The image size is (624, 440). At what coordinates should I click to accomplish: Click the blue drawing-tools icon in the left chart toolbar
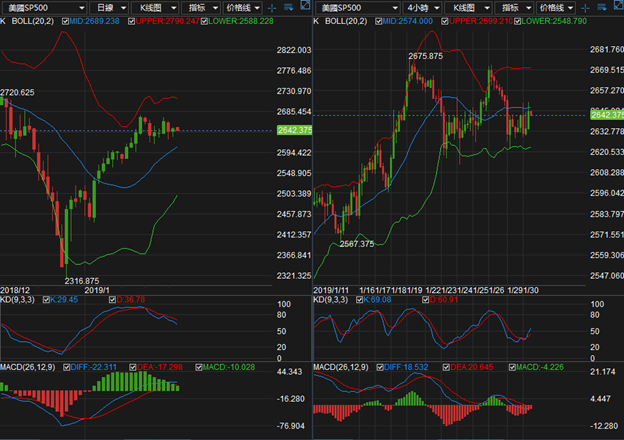(287, 6)
